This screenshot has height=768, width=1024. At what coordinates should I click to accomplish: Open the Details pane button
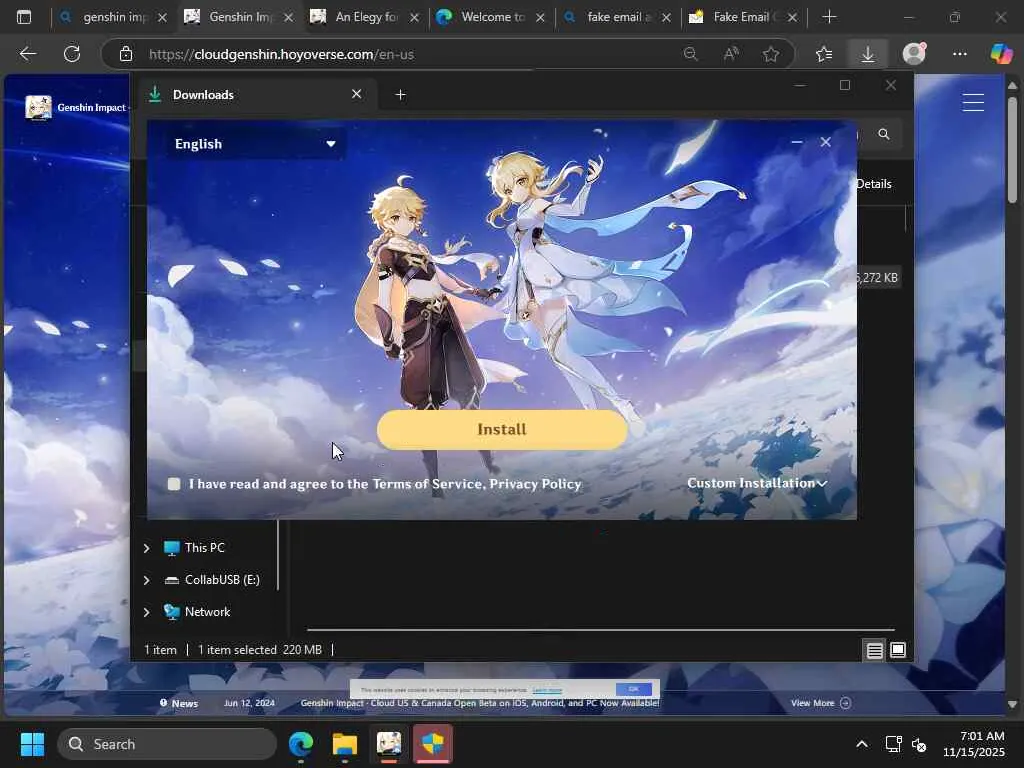pyautogui.click(x=873, y=184)
